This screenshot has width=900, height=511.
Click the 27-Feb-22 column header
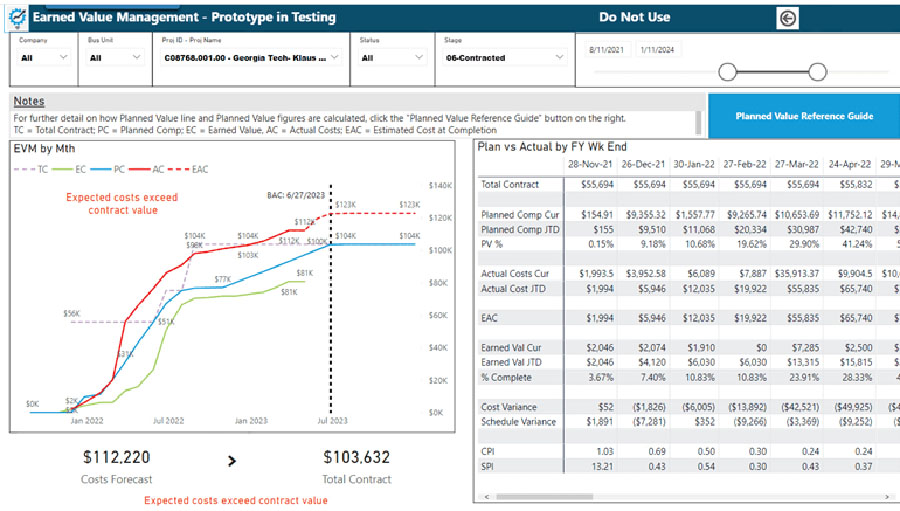click(x=745, y=164)
